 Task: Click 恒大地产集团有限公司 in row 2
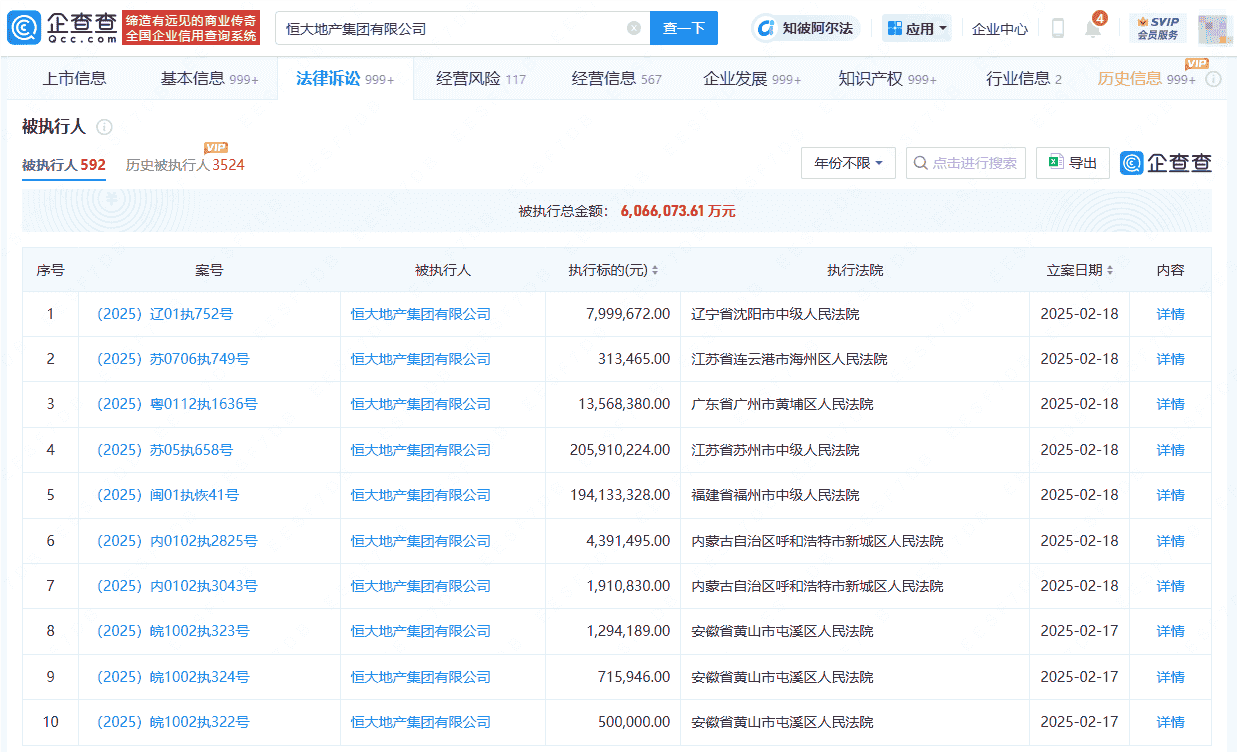coord(419,359)
